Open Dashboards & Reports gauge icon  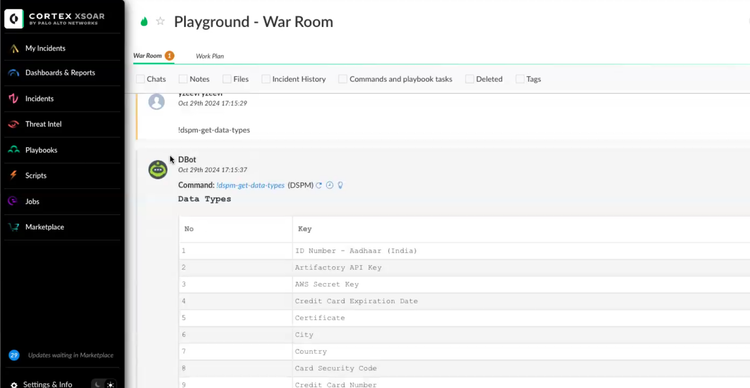click(x=14, y=73)
